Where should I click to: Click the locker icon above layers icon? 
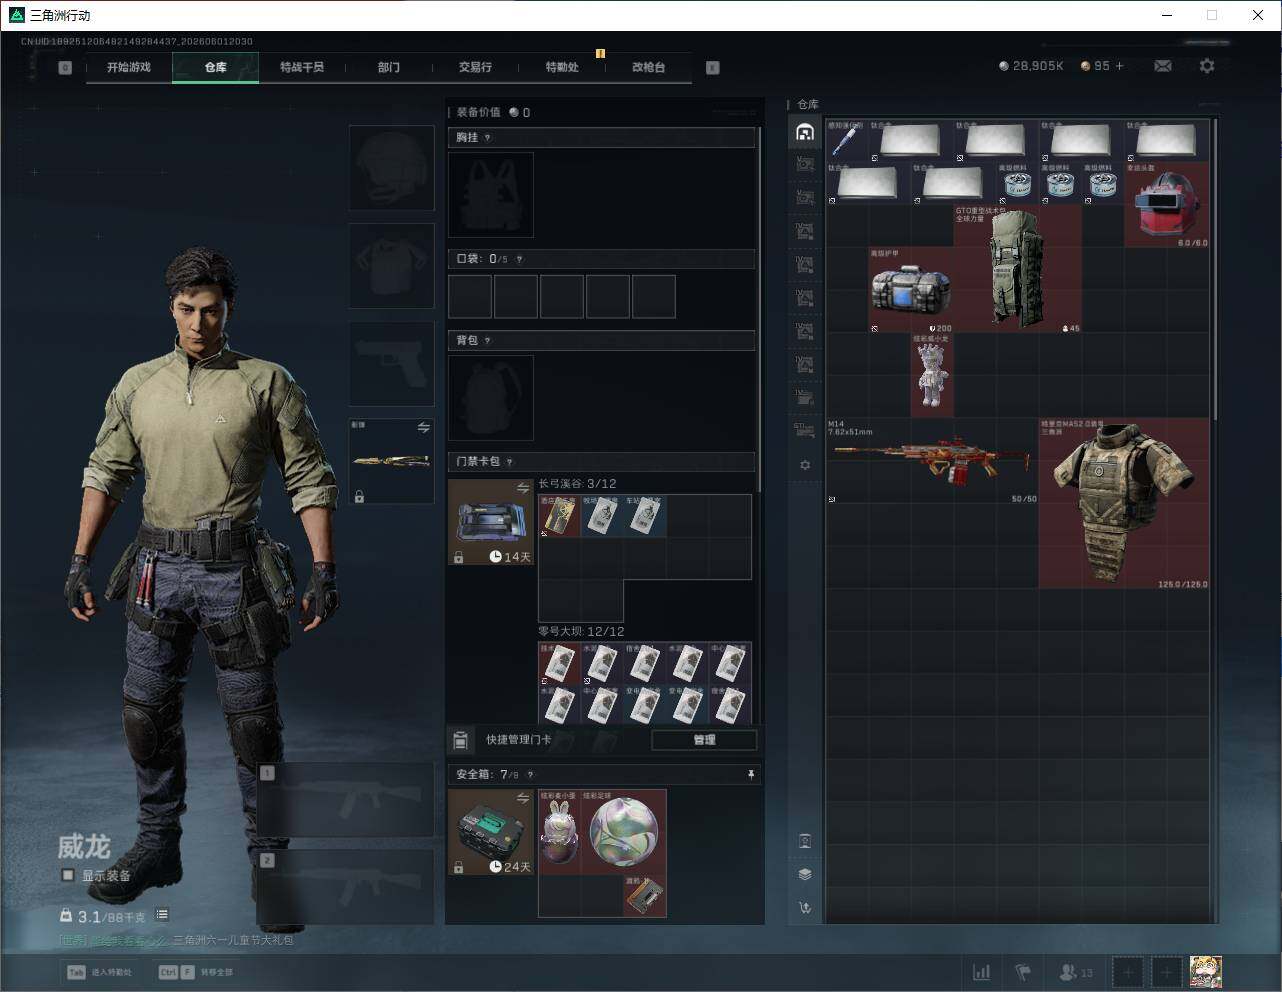point(805,841)
